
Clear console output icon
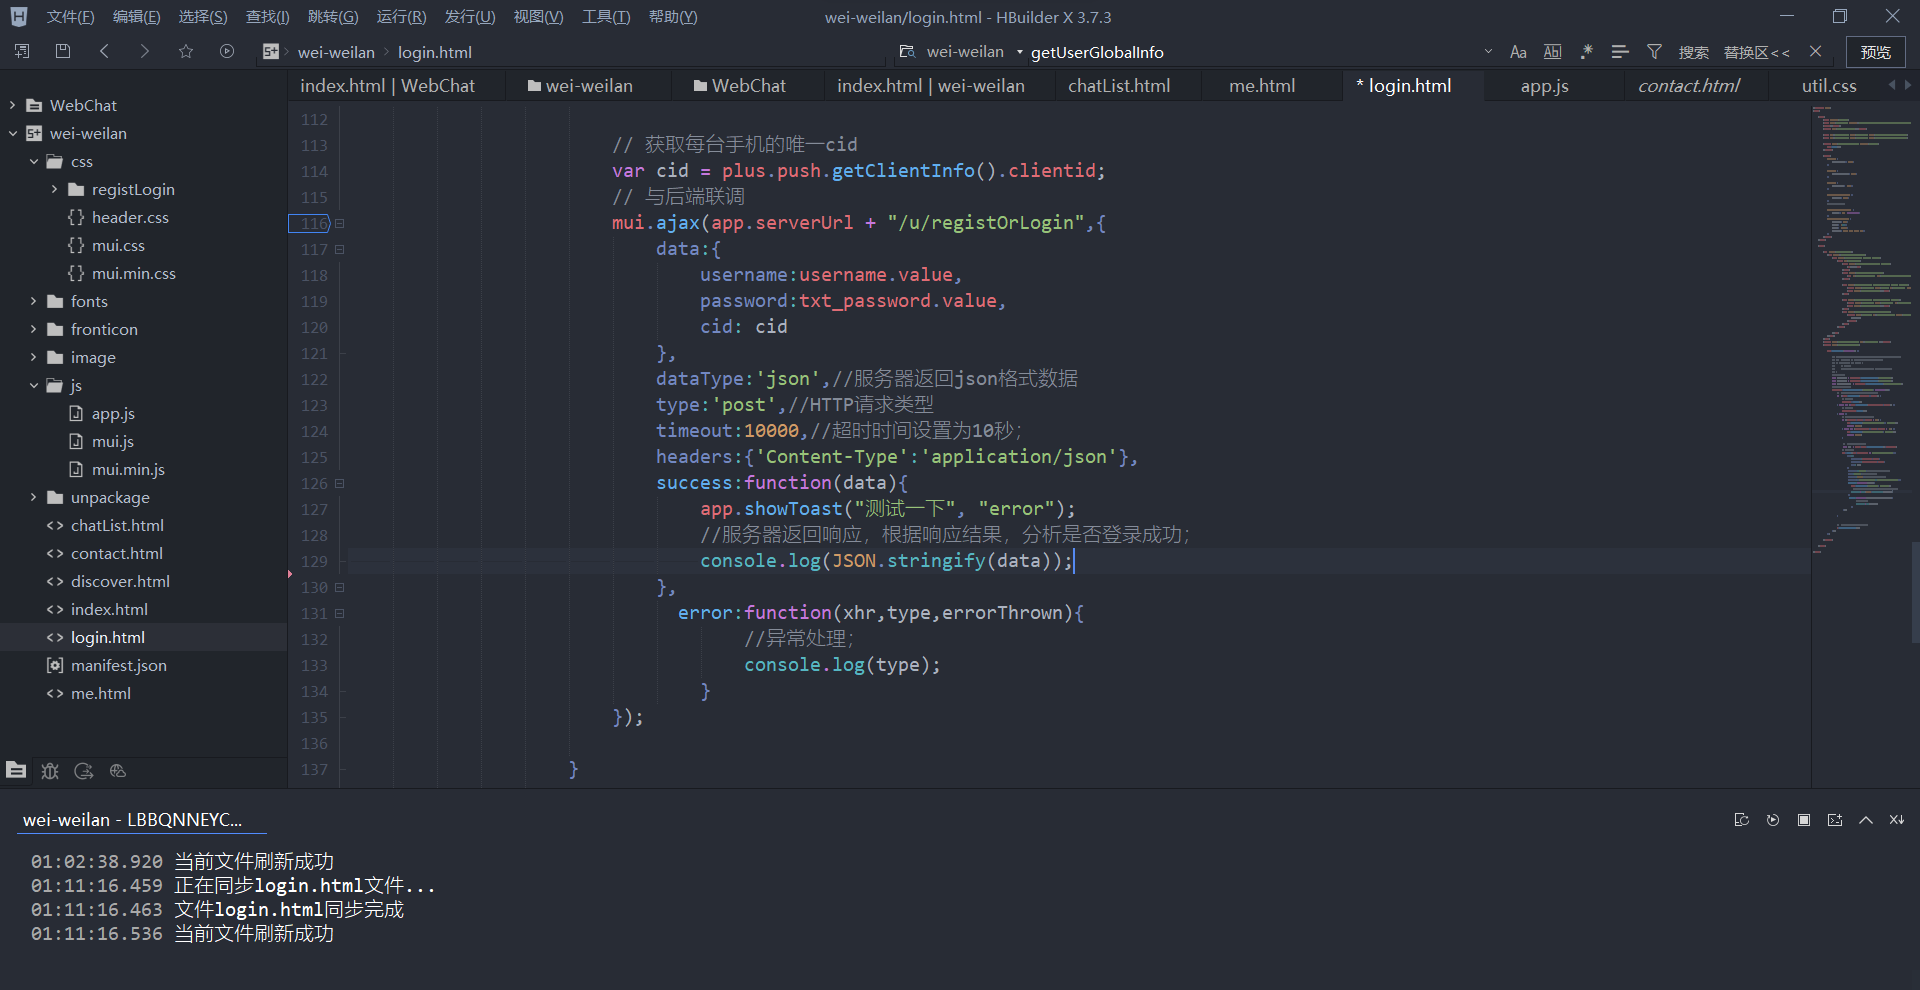point(1896,820)
